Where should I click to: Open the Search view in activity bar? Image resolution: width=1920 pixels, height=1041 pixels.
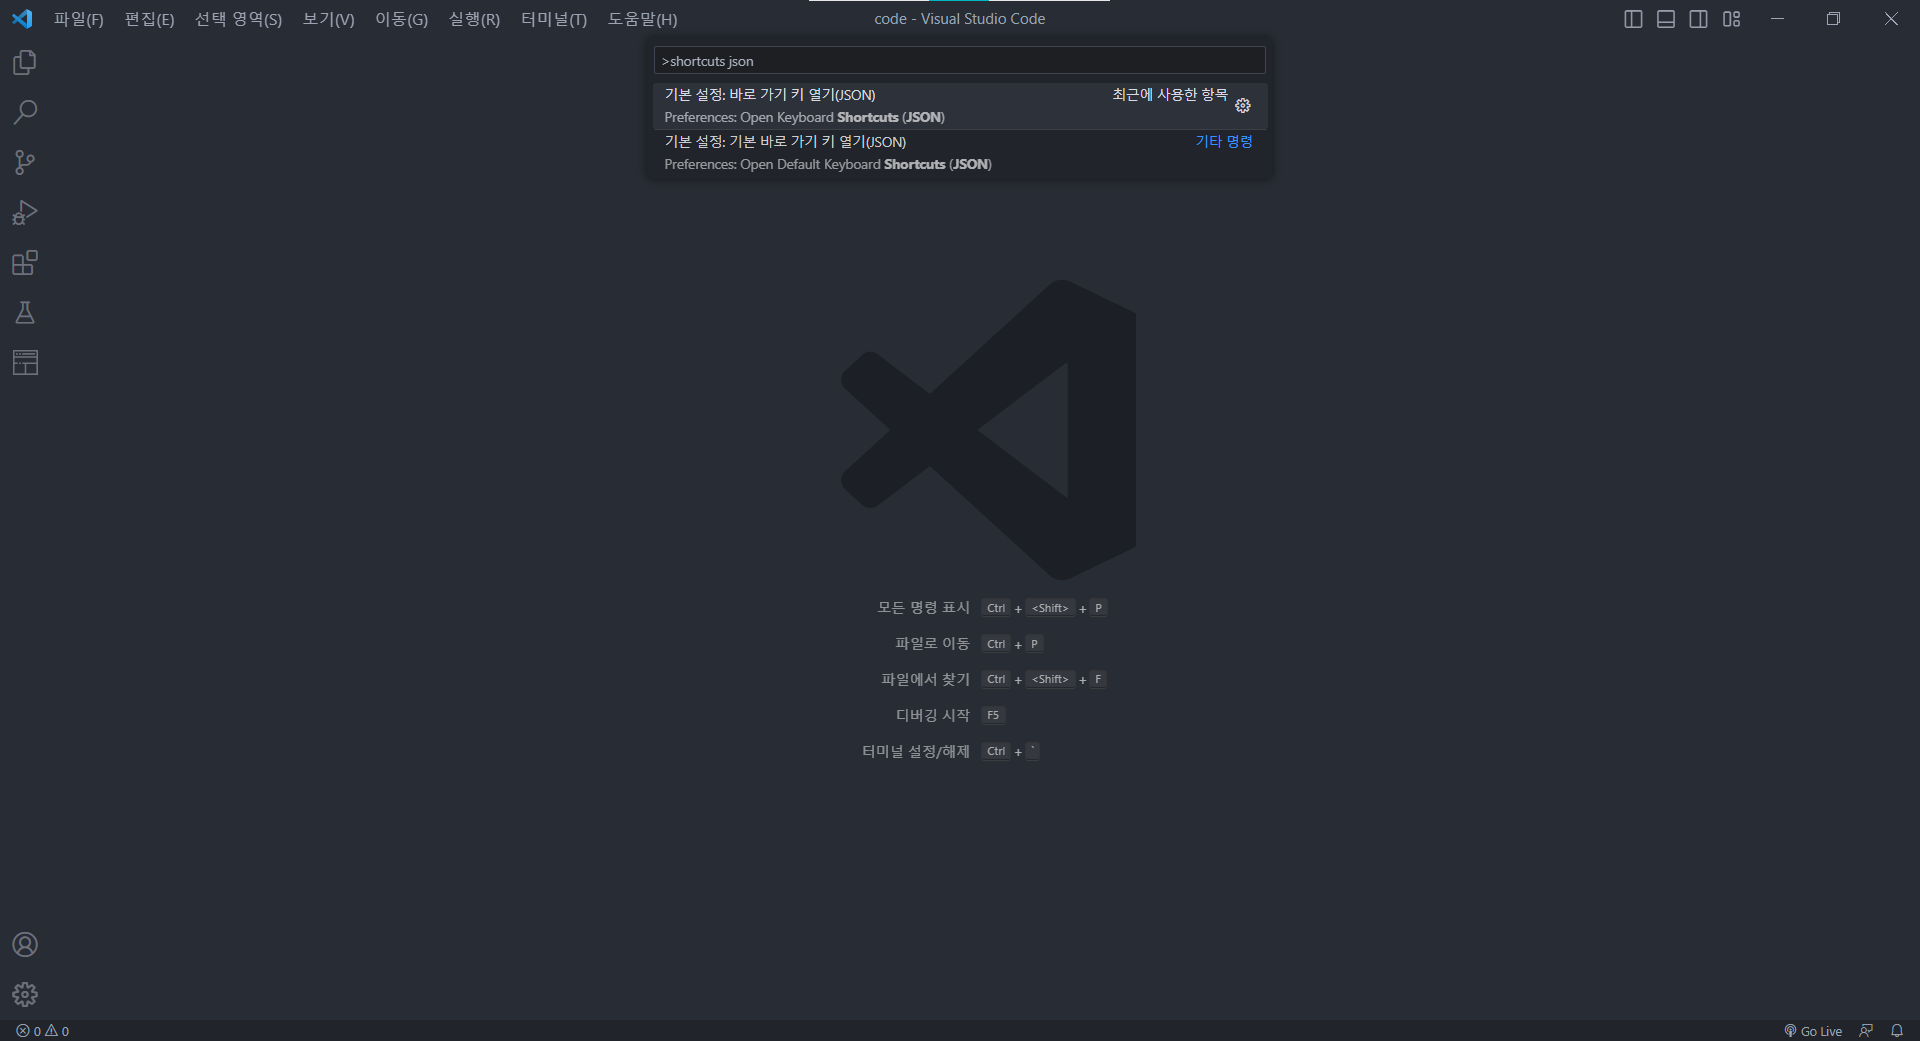click(x=25, y=112)
